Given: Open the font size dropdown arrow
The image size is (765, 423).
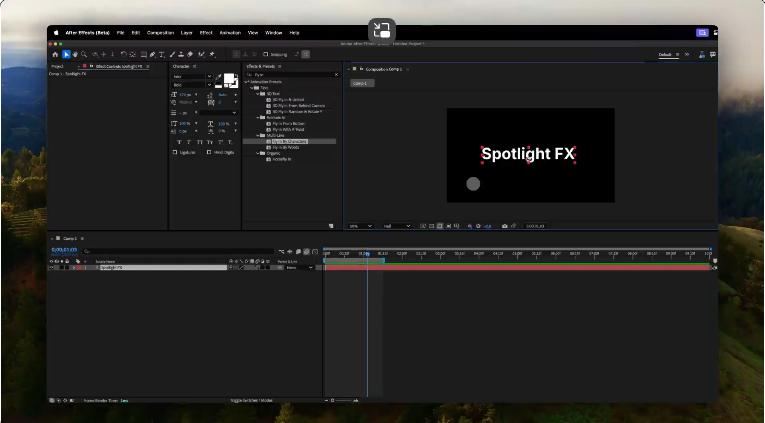Looking at the screenshot, I should click(x=196, y=95).
